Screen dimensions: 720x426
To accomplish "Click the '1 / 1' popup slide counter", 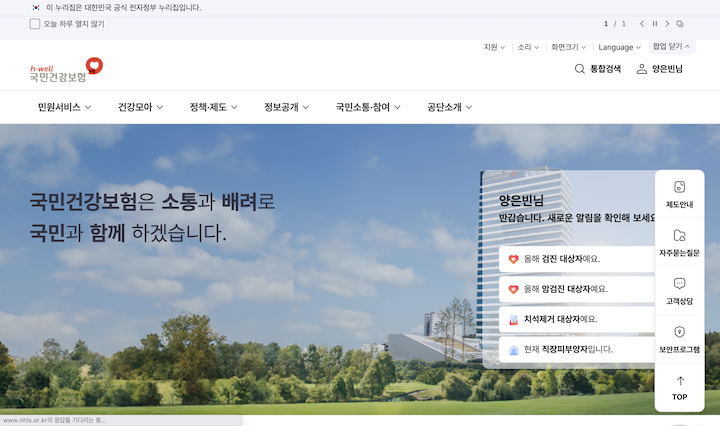I will [x=615, y=24].
